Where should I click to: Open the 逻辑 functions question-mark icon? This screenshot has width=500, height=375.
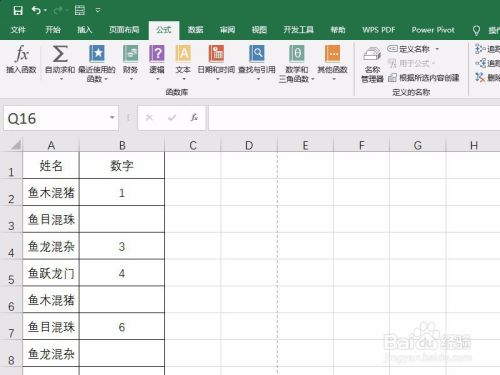[157, 54]
